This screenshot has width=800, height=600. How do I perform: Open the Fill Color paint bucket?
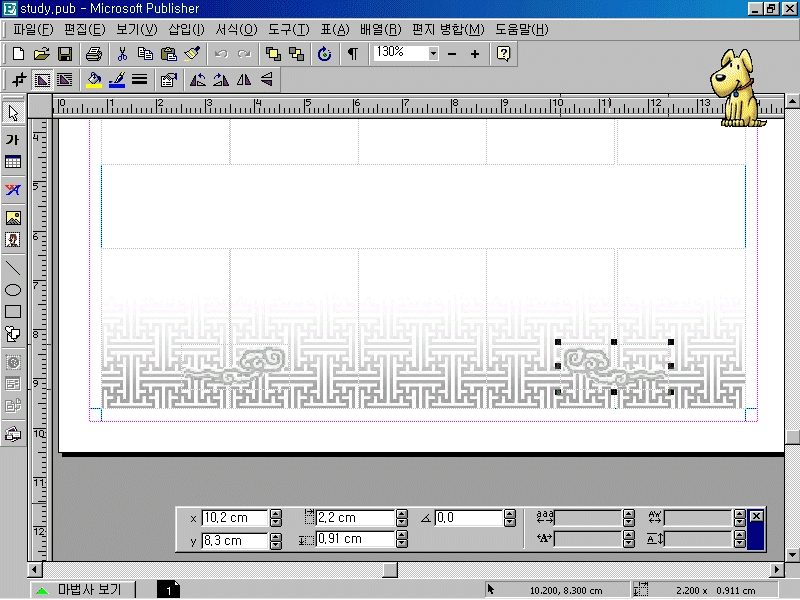[94, 80]
